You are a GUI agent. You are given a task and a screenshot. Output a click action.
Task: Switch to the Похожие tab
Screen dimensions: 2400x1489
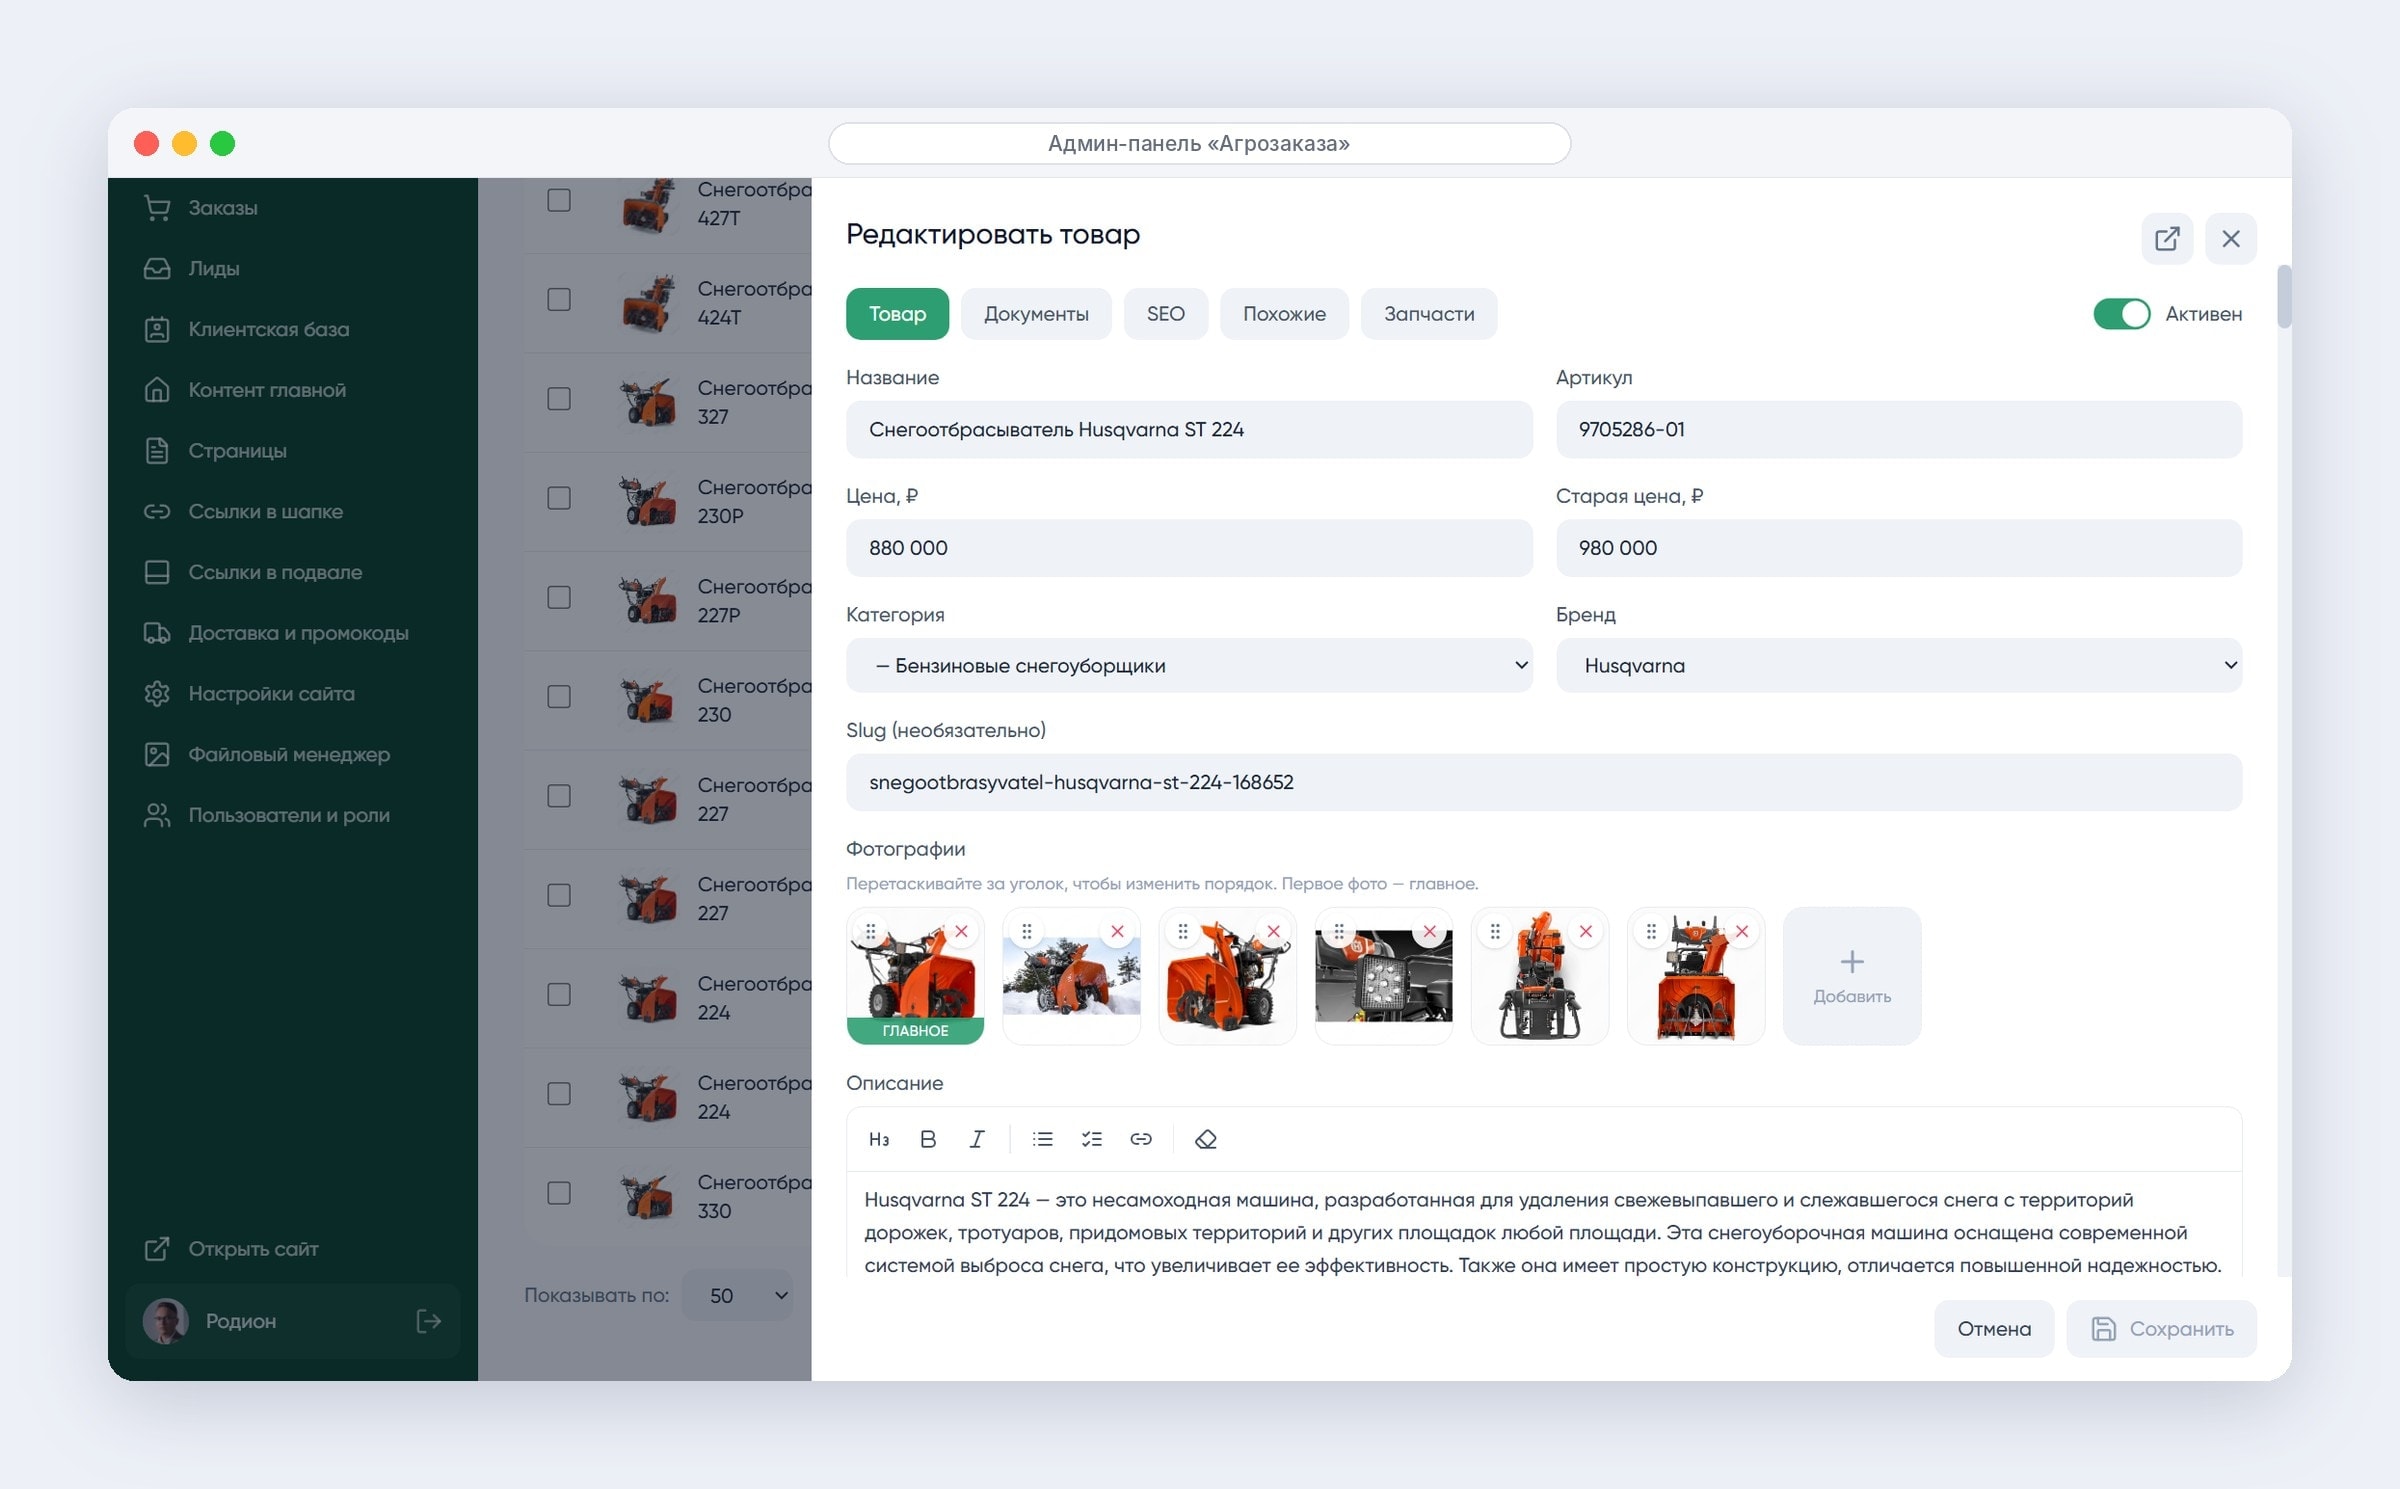[x=1284, y=314]
